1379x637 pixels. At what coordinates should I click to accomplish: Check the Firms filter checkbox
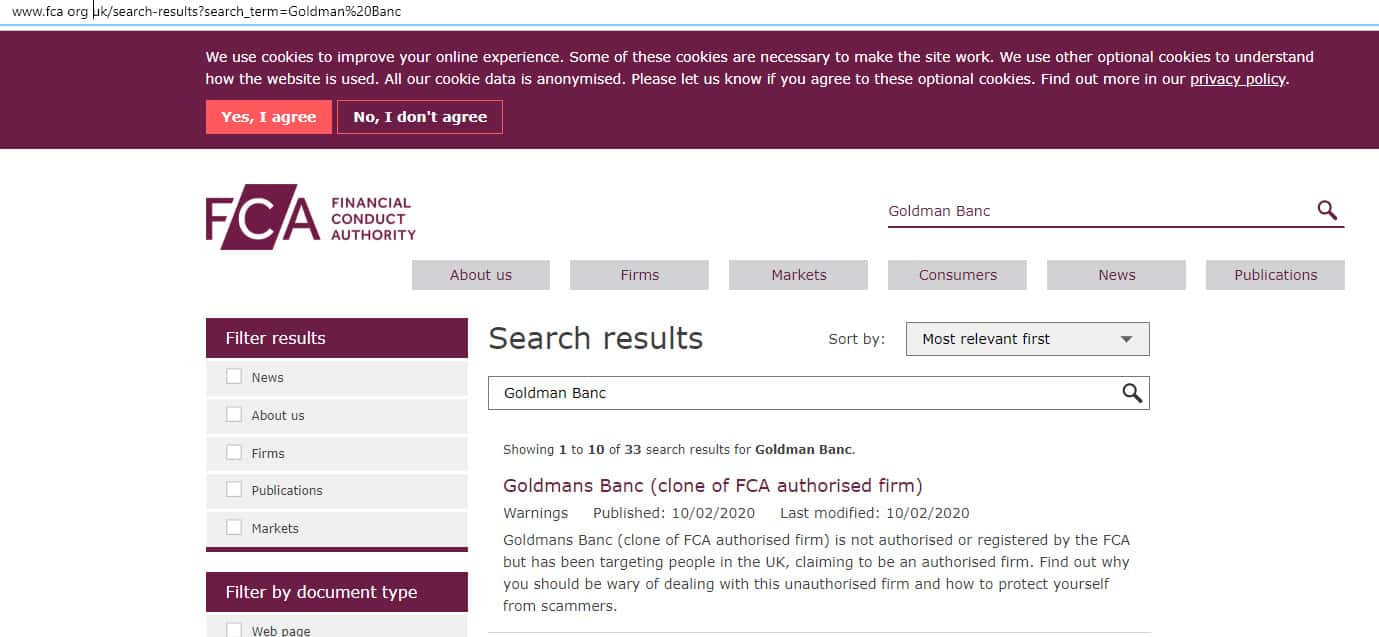pyautogui.click(x=234, y=453)
